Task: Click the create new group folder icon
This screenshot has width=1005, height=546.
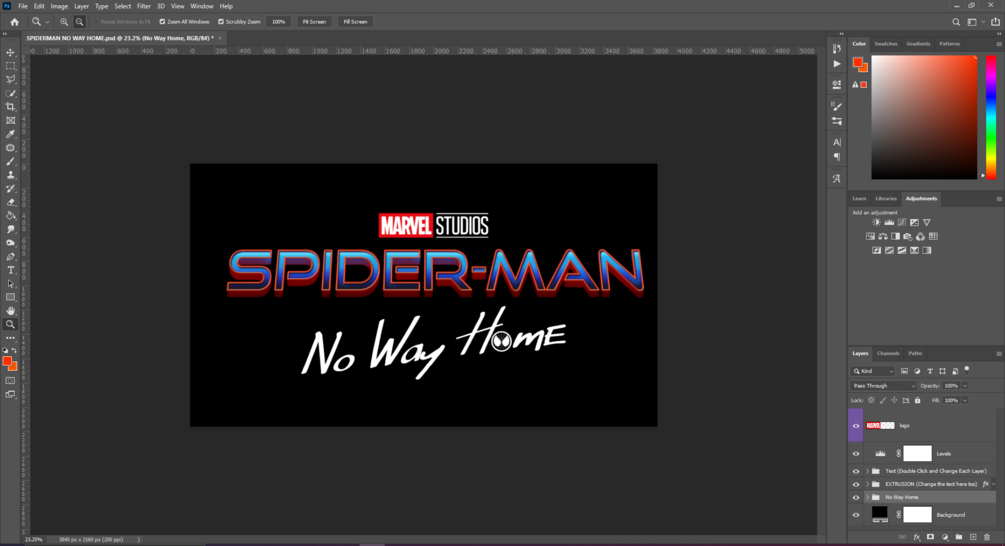Action: click(959, 537)
